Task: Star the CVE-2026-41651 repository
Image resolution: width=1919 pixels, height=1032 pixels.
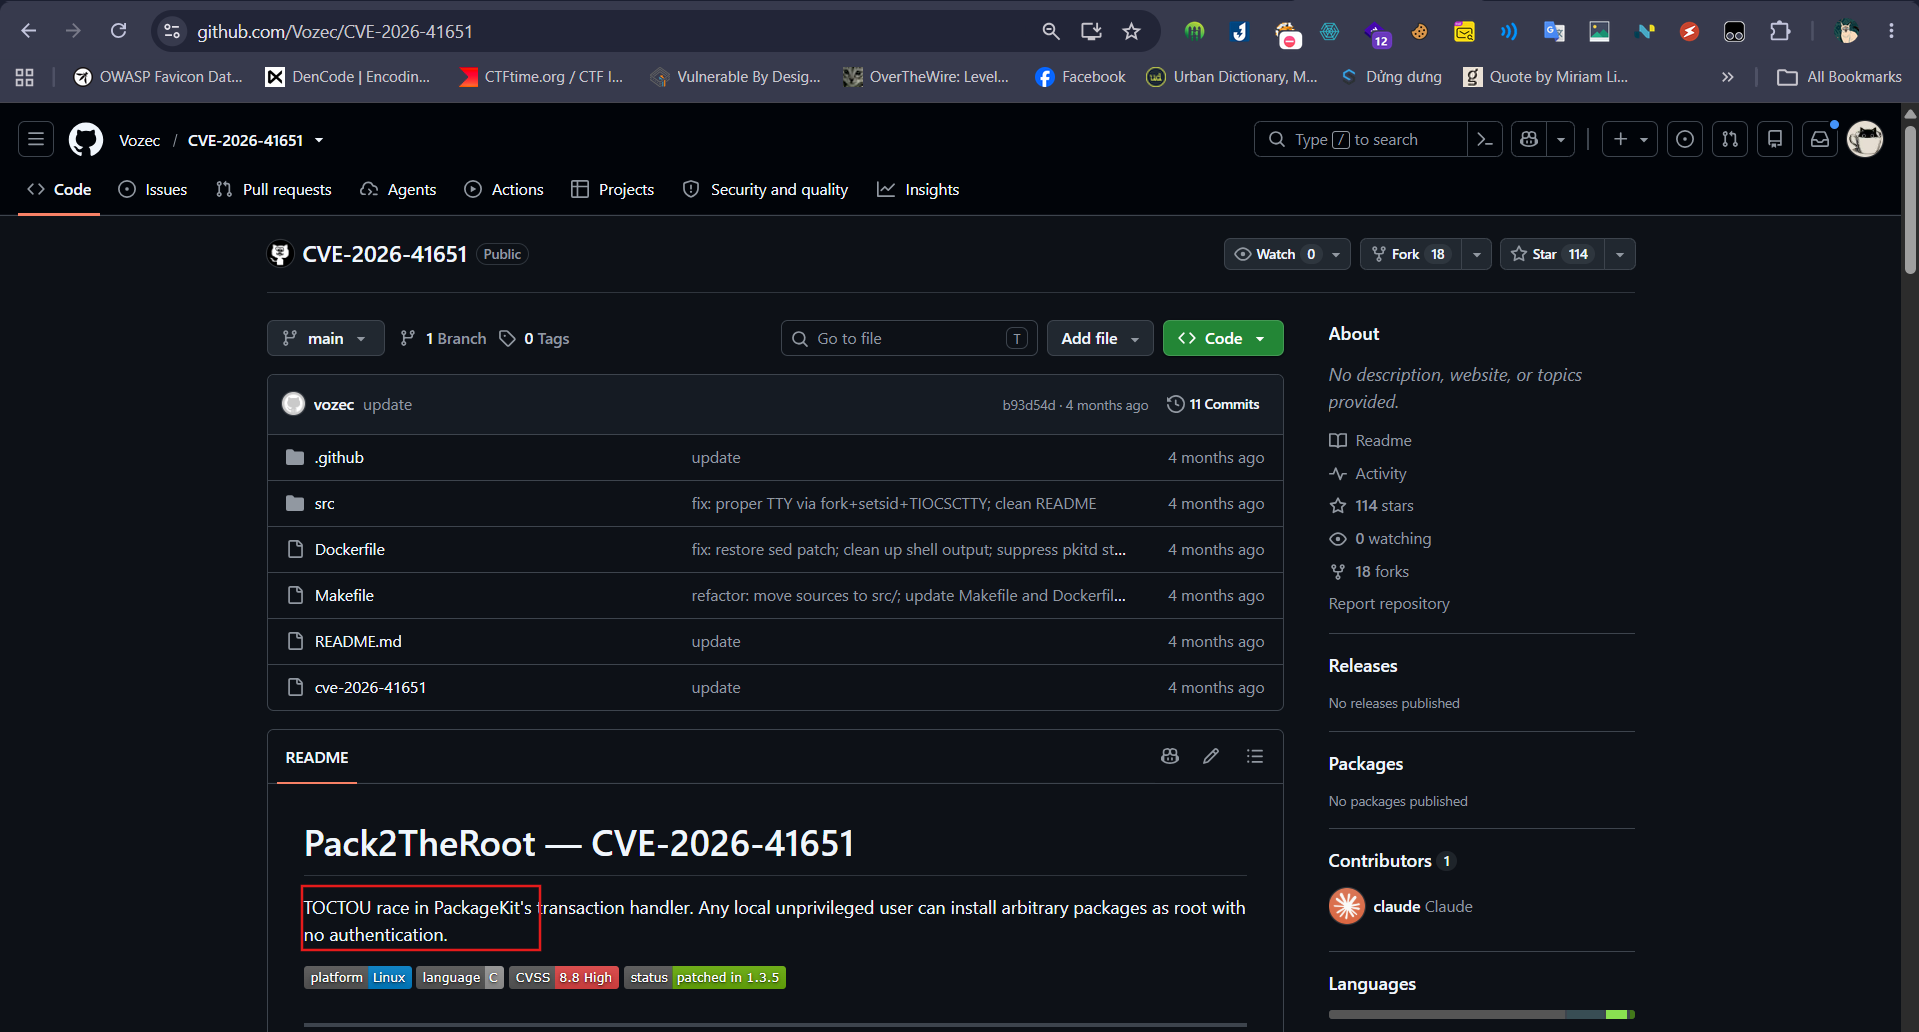Action: point(1552,254)
